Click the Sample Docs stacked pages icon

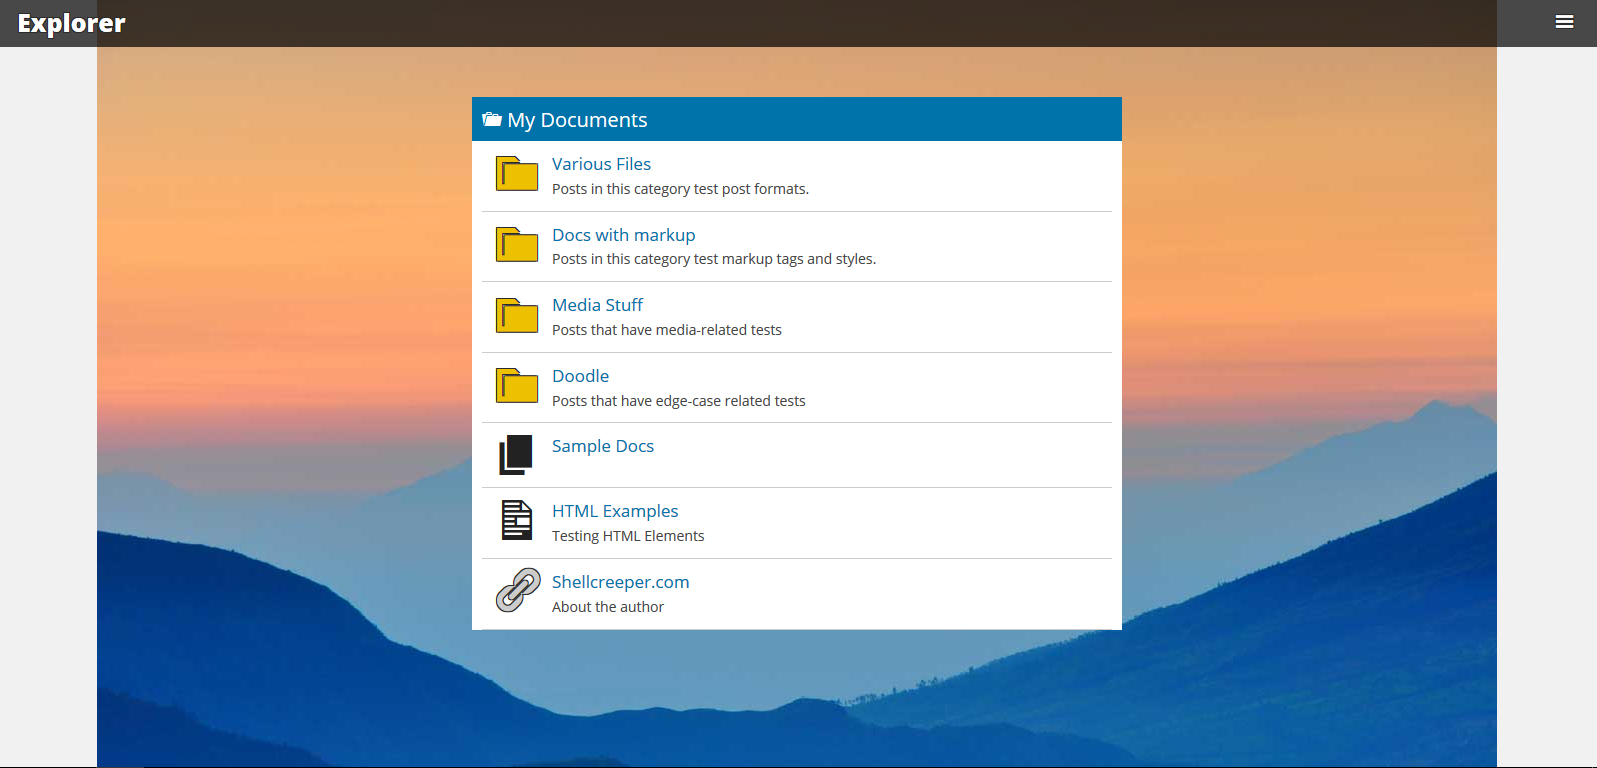pyautogui.click(x=516, y=454)
